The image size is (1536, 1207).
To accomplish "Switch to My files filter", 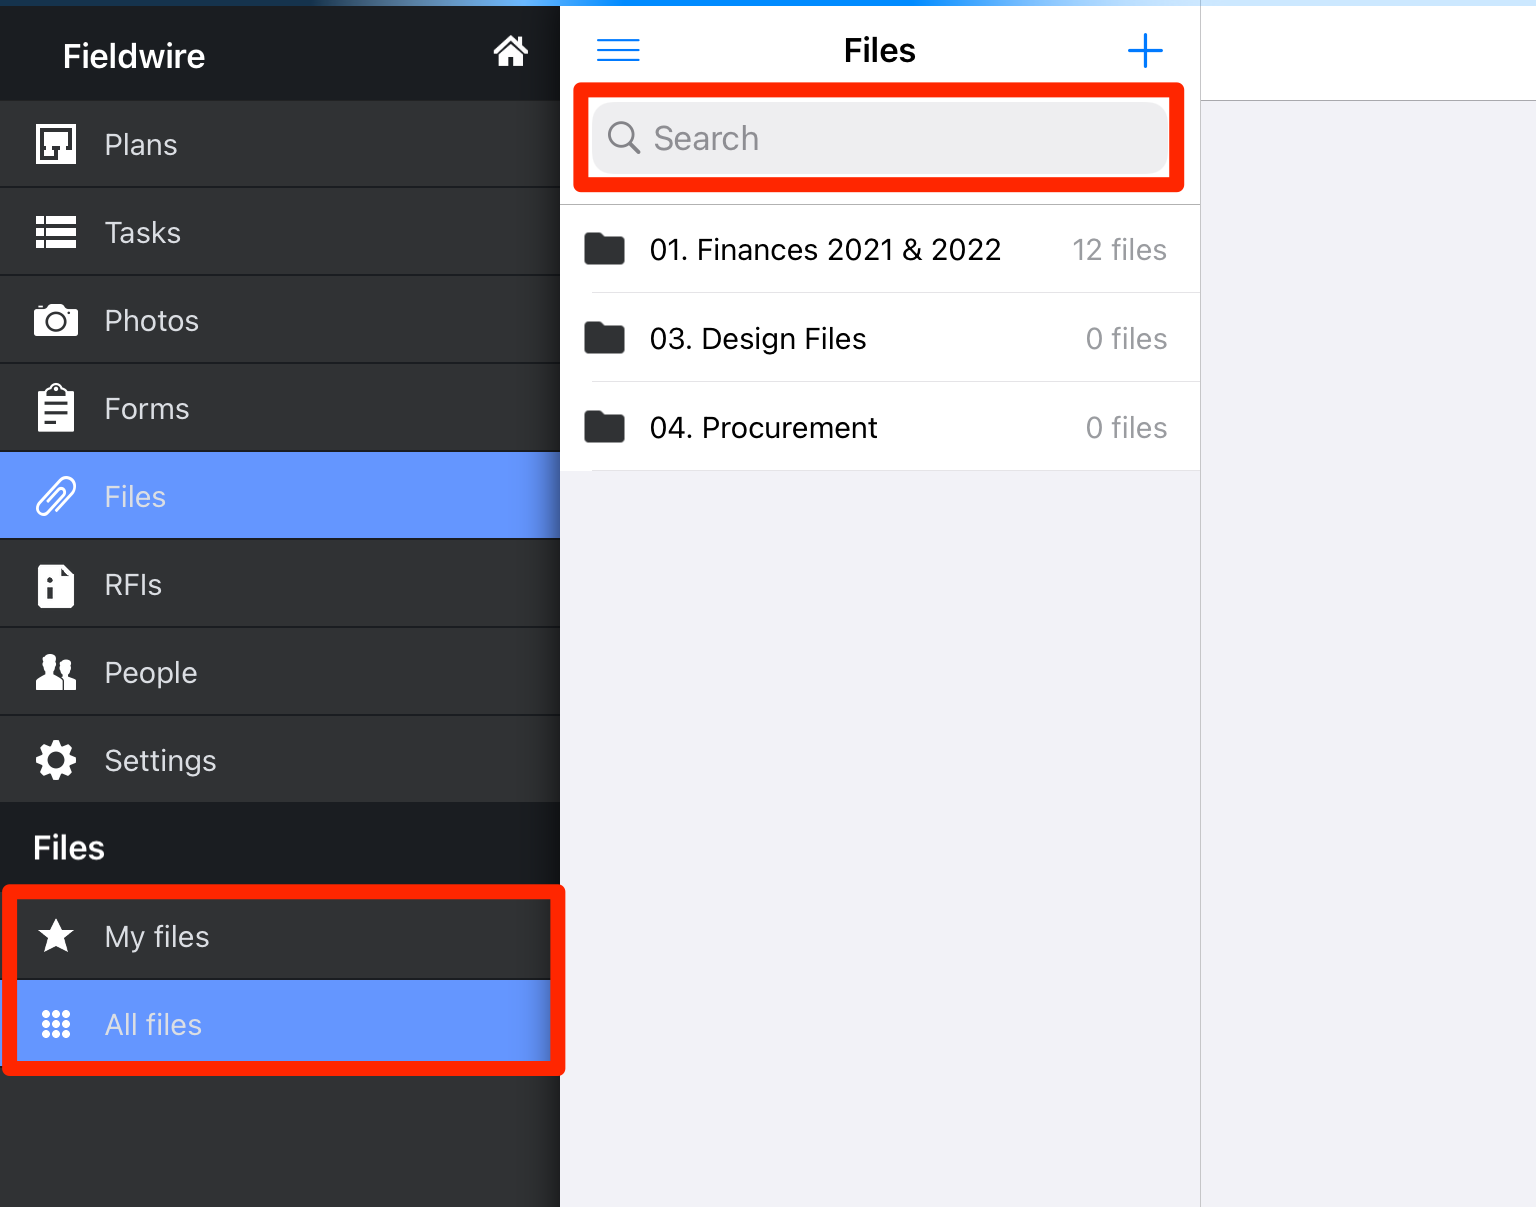I will click(x=157, y=937).
